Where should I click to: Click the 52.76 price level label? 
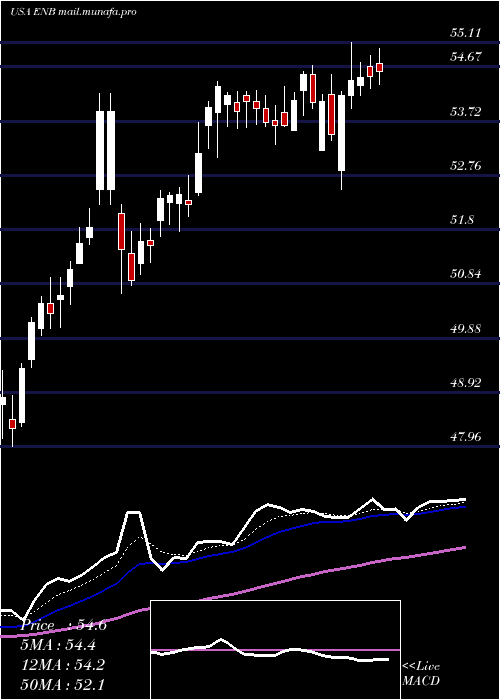466,166
